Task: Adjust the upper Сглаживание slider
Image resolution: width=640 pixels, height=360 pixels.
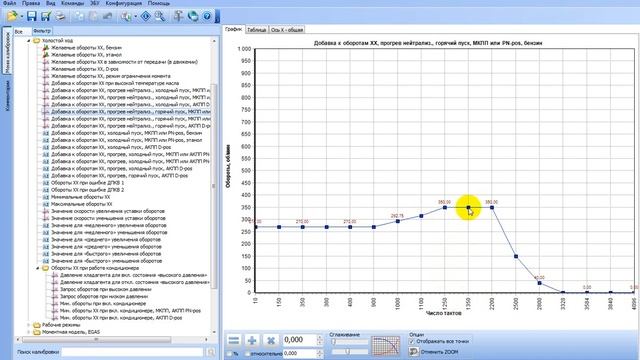Action: pyautogui.click(x=349, y=342)
